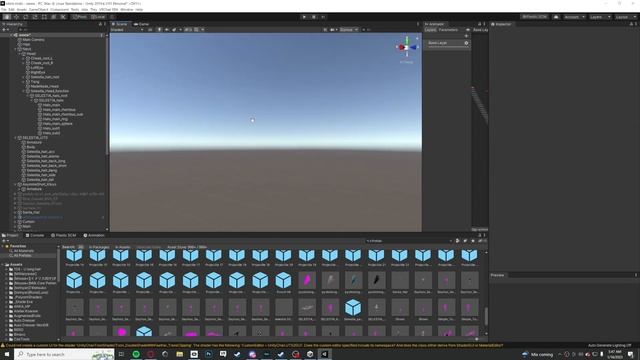Open the Gizmos dropdown

pos(349,30)
